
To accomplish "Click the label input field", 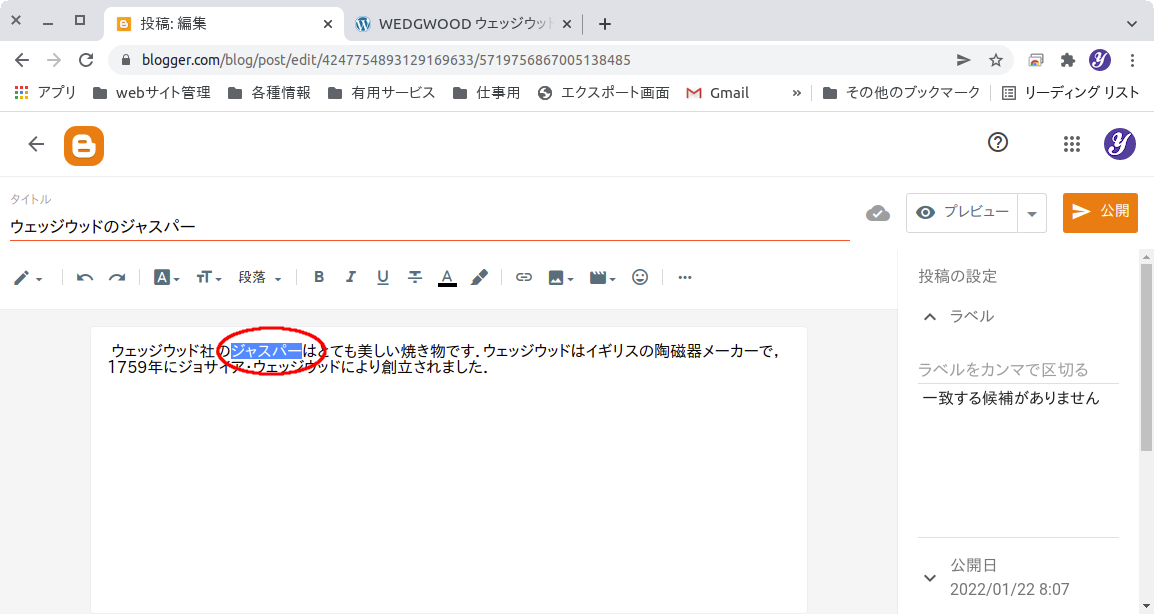I will click(x=1018, y=370).
